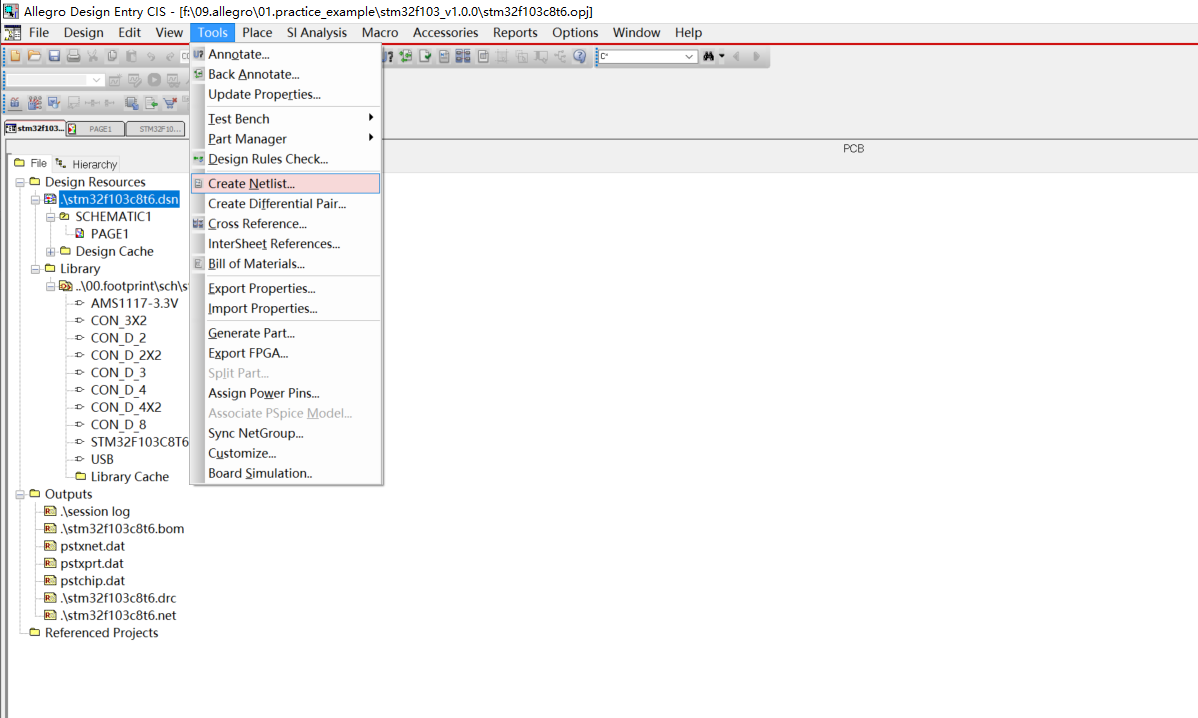
Task: Click the Design Rules Check toolbar icon
Action: [x=425, y=57]
